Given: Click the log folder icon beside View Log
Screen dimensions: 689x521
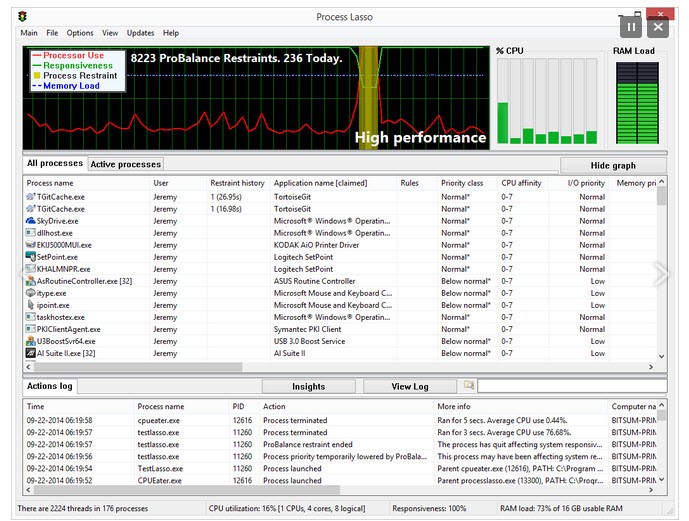Looking at the screenshot, I should 469,385.
